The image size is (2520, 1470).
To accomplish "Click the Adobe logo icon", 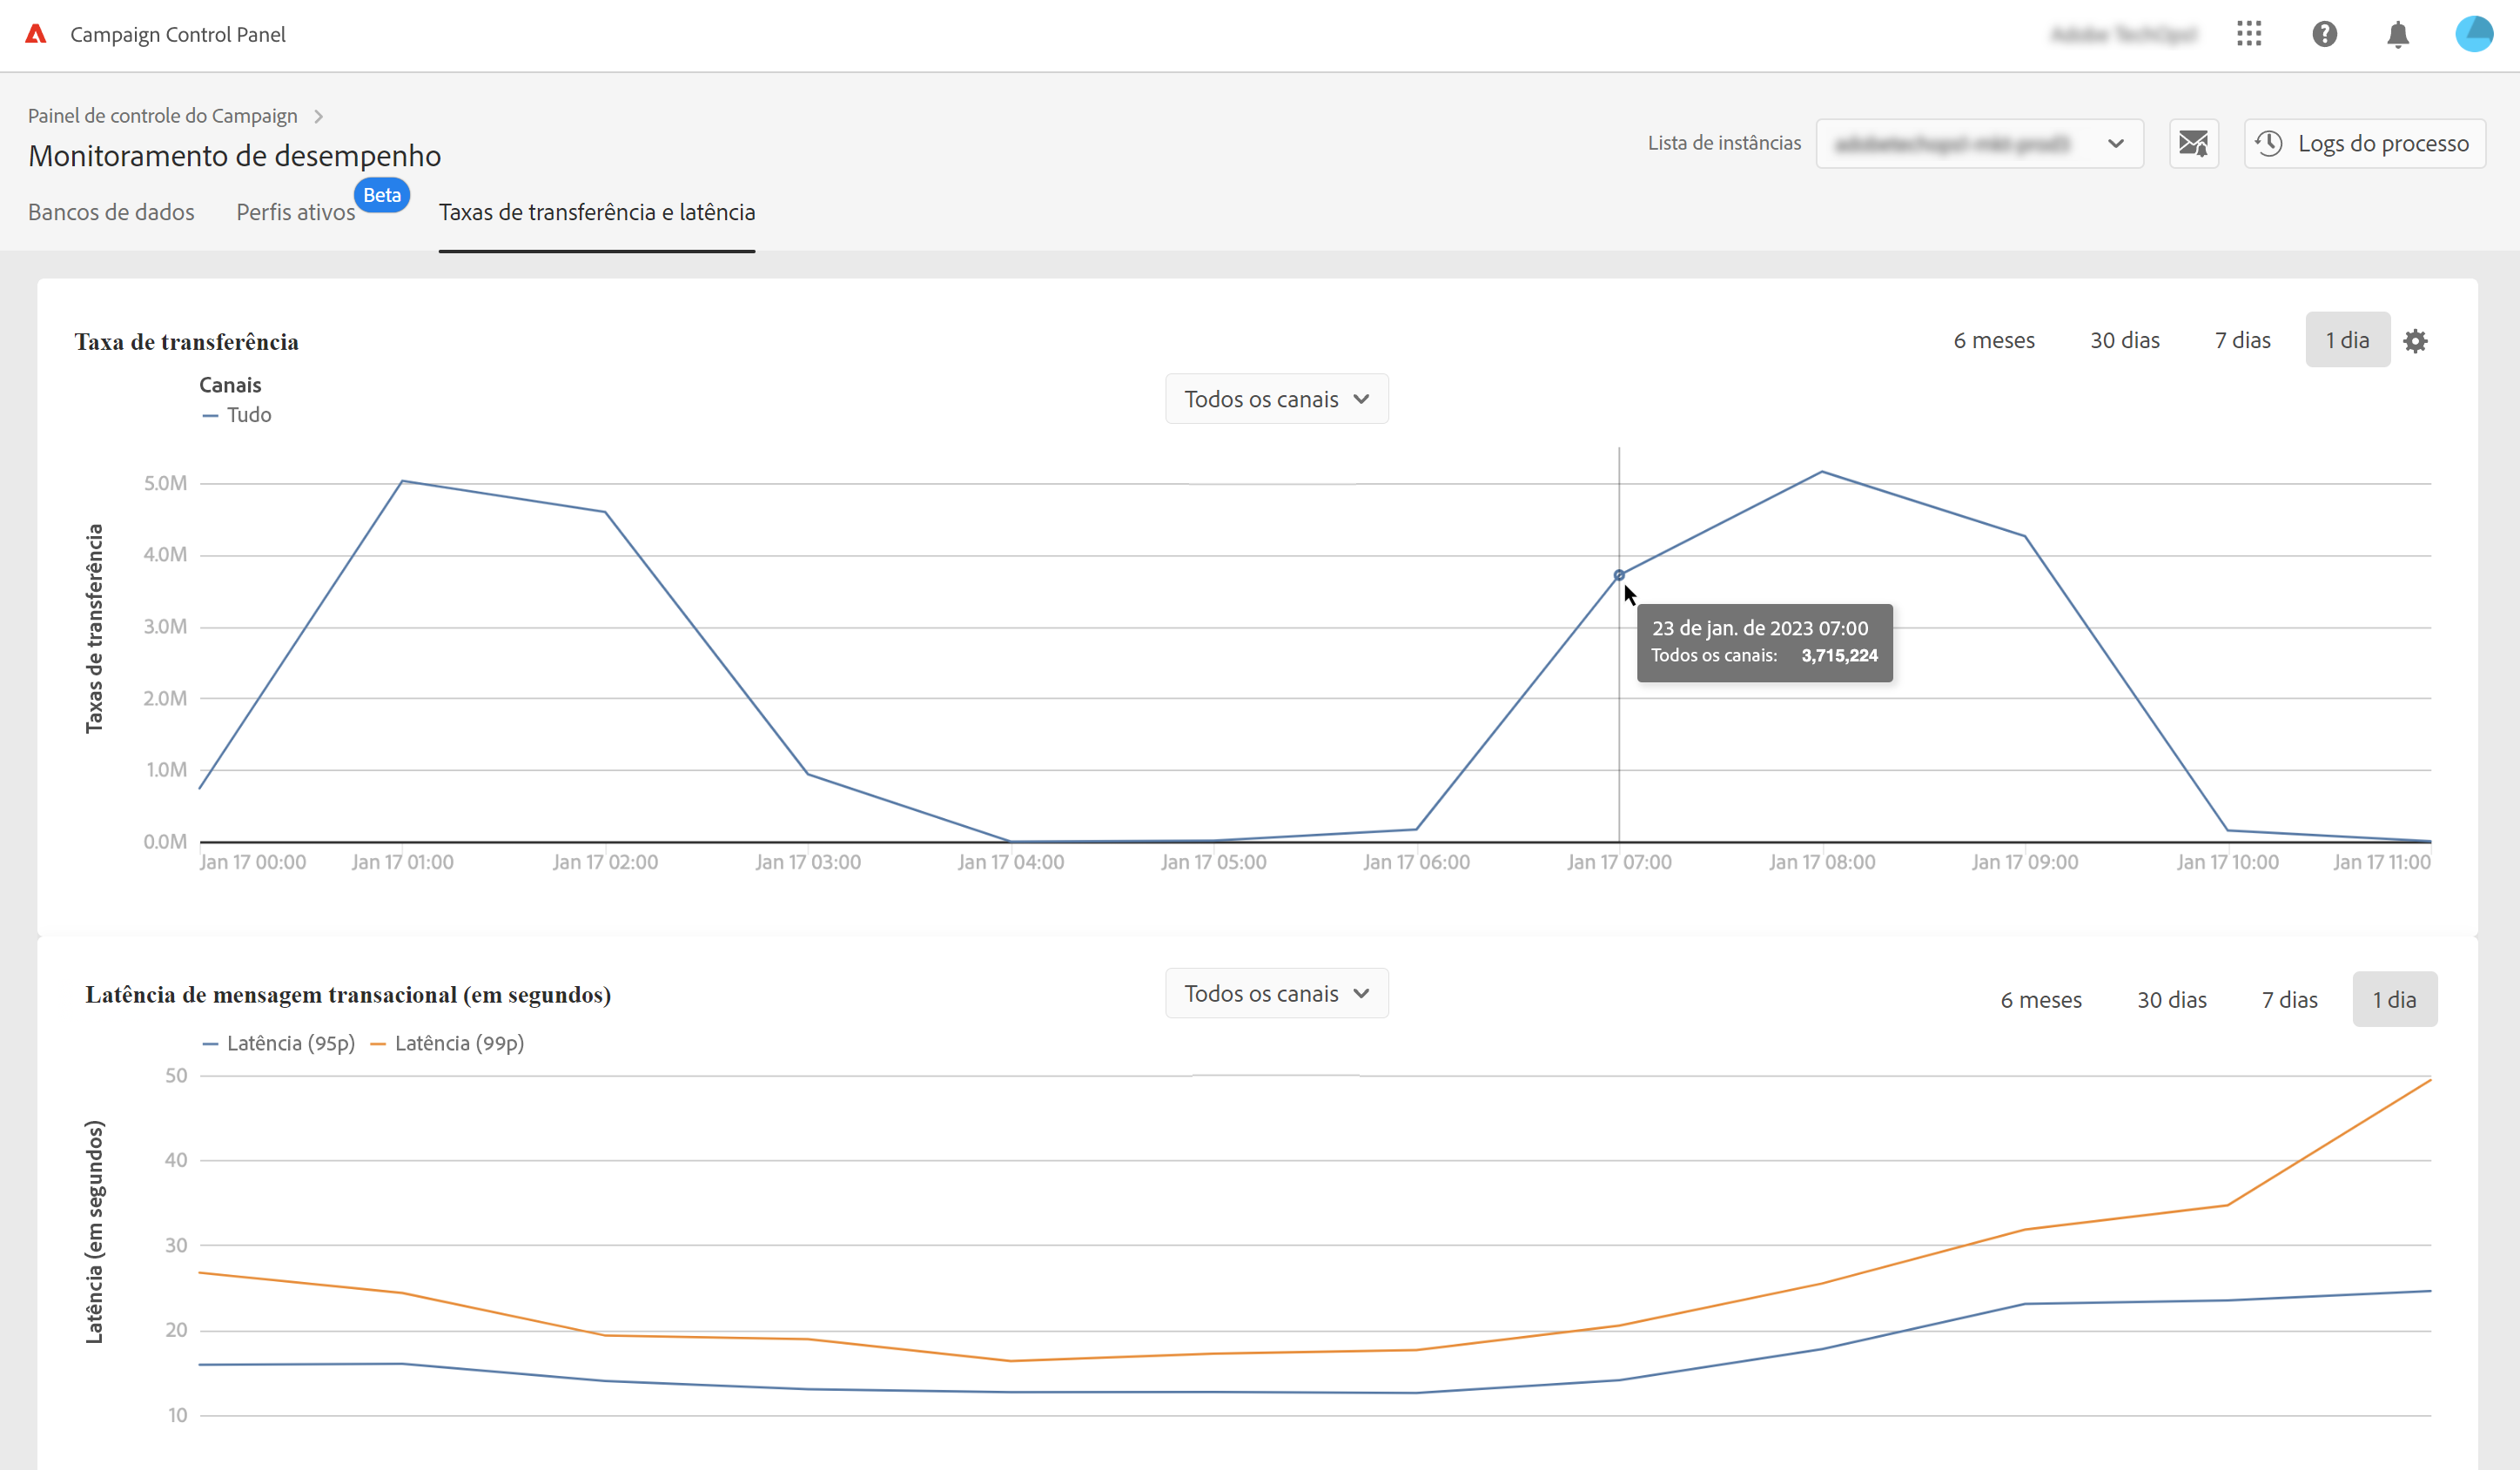I will point(36,34).
